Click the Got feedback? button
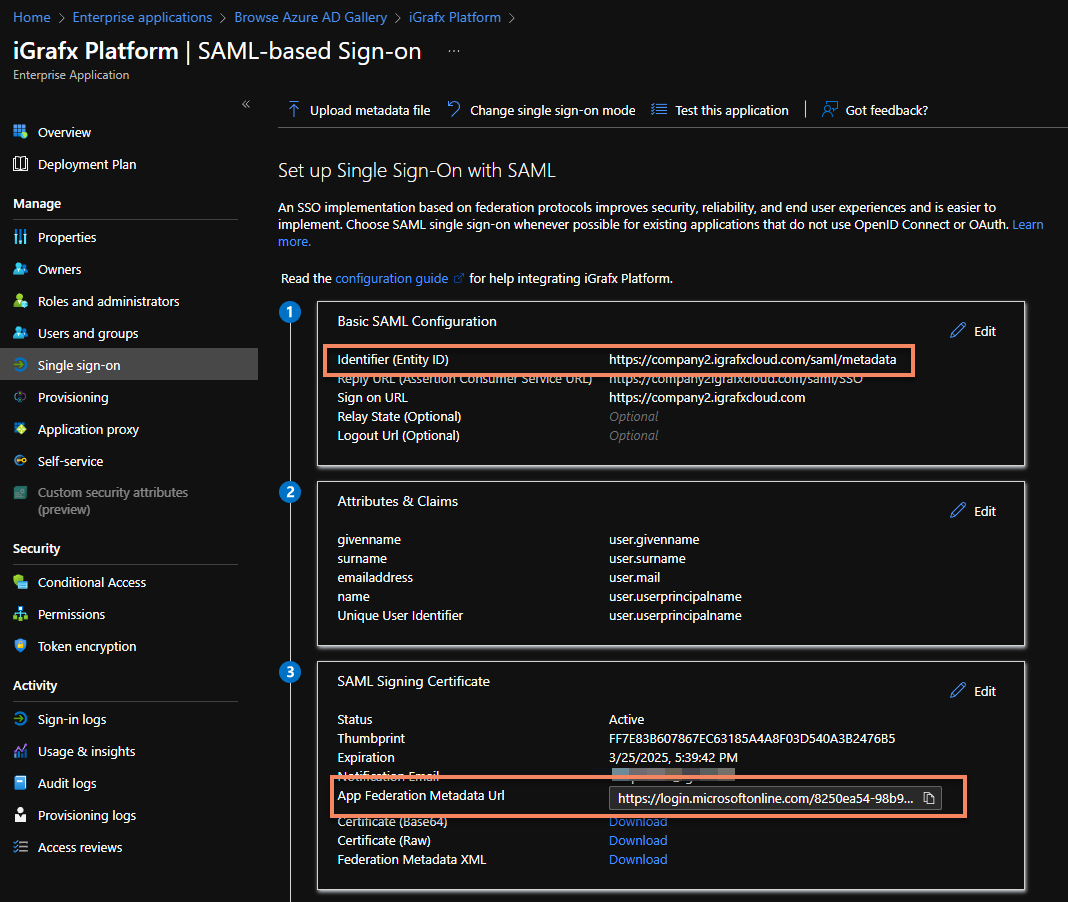The width and height of the screenshot is (1068, 902). tap(886, 110)
